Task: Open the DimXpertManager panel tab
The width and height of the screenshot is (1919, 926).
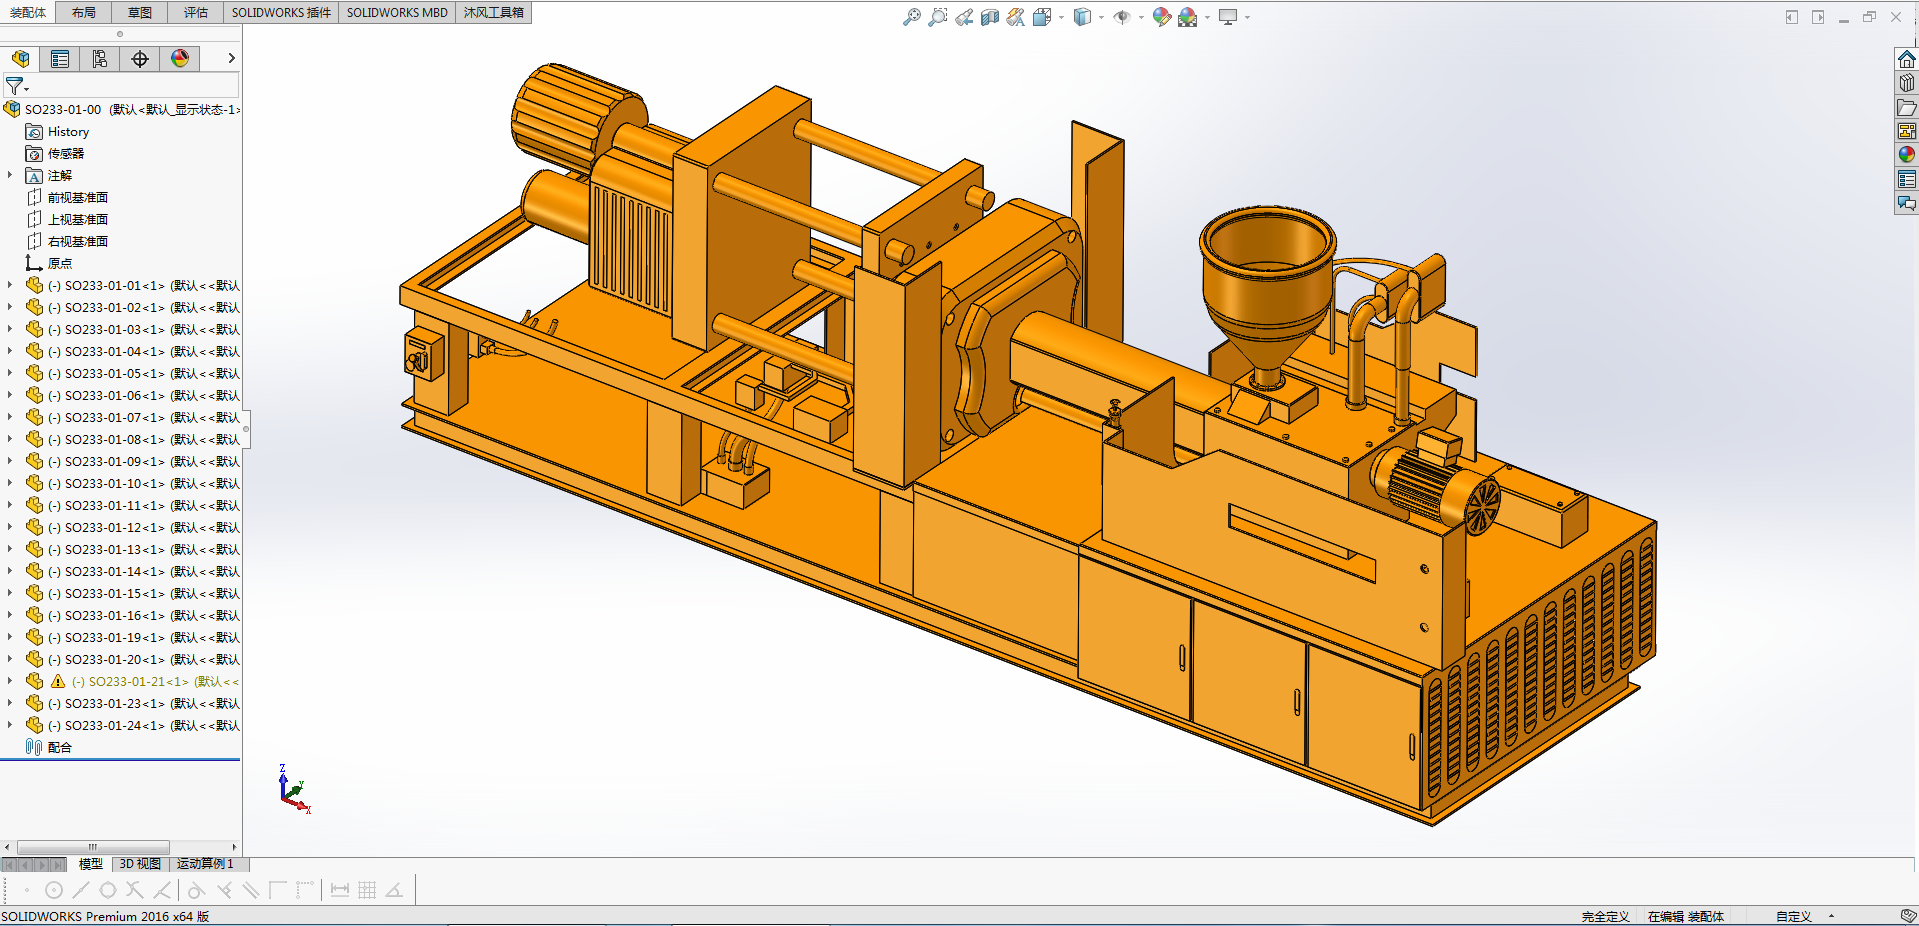Action: pos(139,58)
